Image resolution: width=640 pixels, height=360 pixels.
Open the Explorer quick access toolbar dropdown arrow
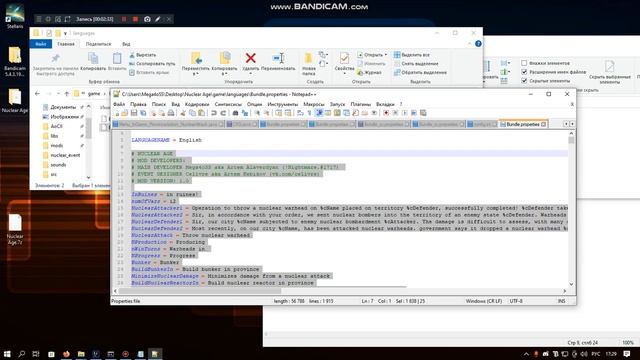tap(65, 33)
